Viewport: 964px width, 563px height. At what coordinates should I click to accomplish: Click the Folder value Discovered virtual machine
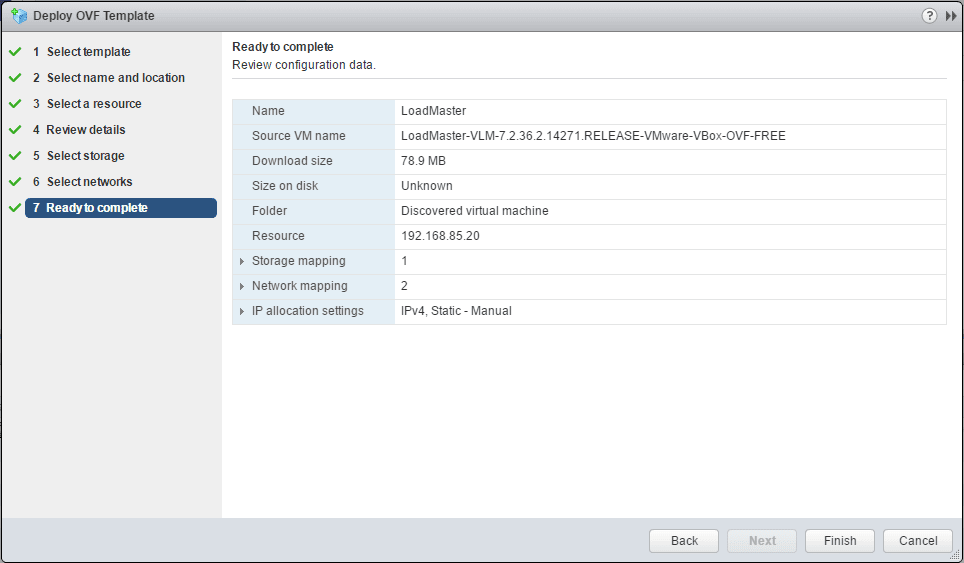pos(475,211)
